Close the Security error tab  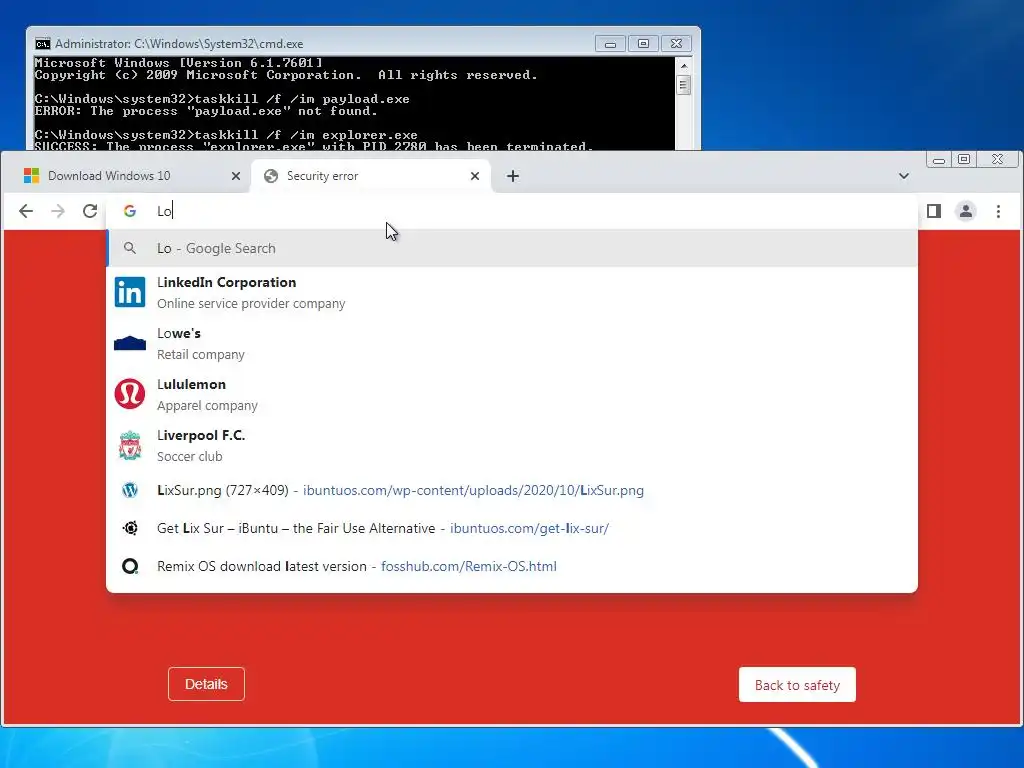[475, 176]
